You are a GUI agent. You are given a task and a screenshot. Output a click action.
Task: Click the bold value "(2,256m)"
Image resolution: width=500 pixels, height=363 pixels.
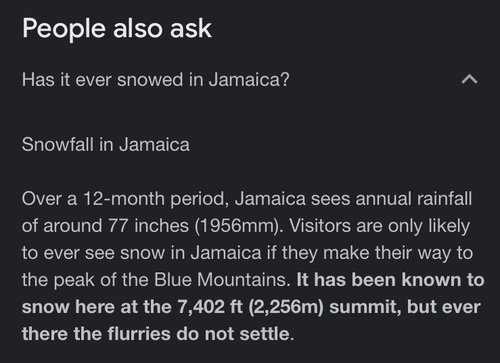click(x=286, y=307)
